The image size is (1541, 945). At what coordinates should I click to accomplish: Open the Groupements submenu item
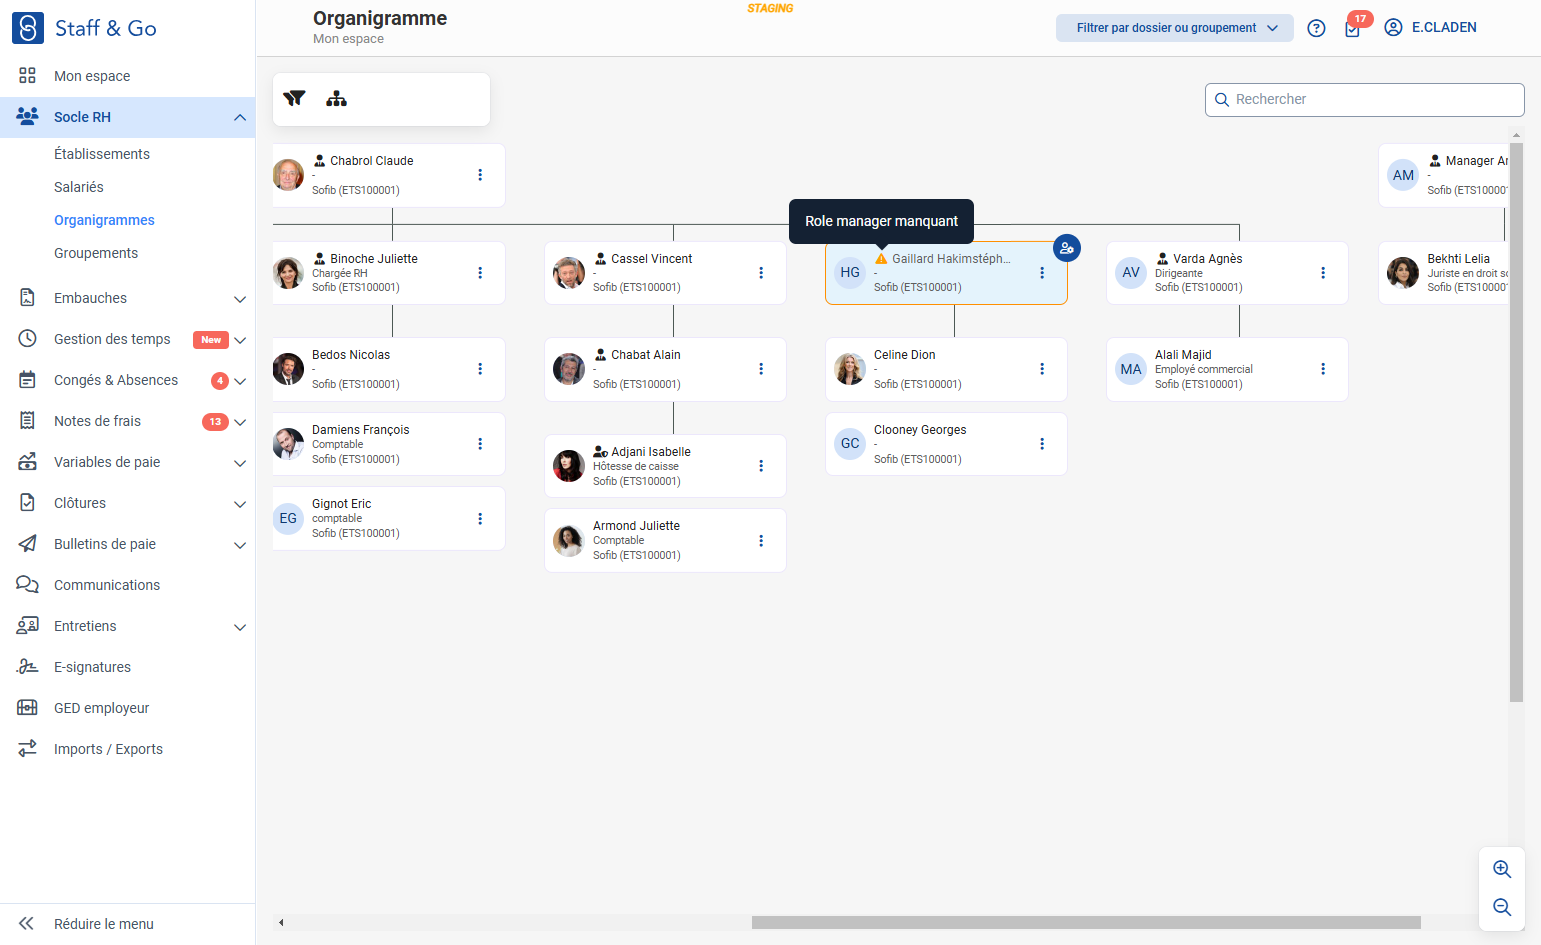click(x=96, y=253)
